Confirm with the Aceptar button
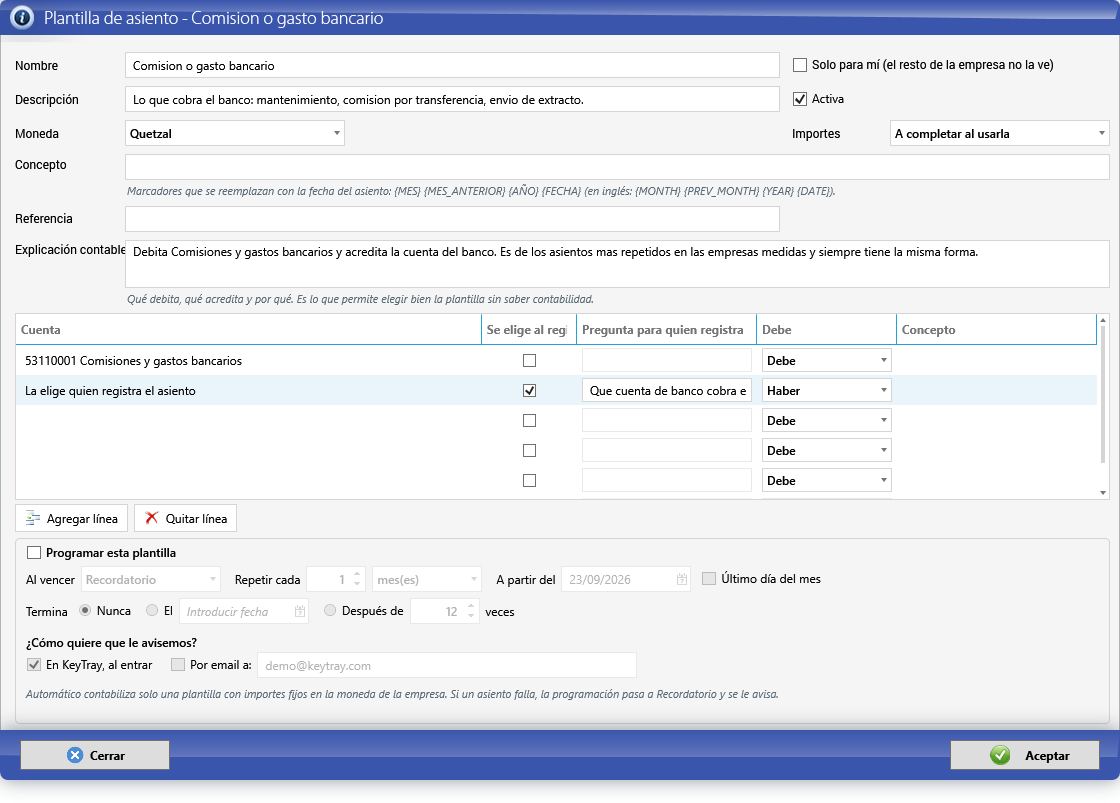Image resolution: width=1120 pixels, height=803 pixels. (x=1025, y=755)
